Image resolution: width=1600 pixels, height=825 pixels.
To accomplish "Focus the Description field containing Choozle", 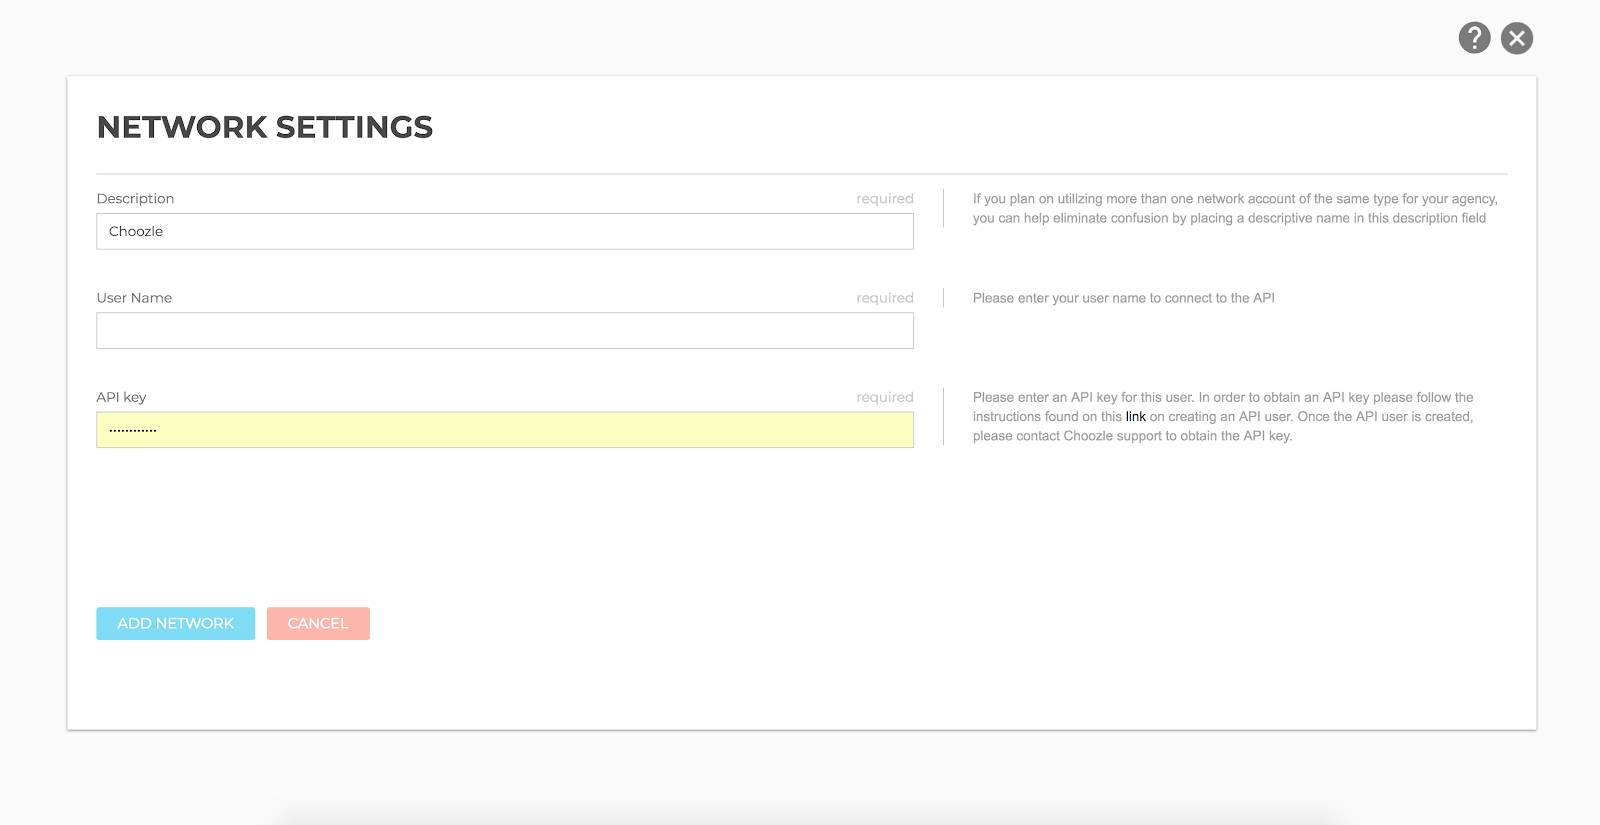I will [x=505, y=231].
